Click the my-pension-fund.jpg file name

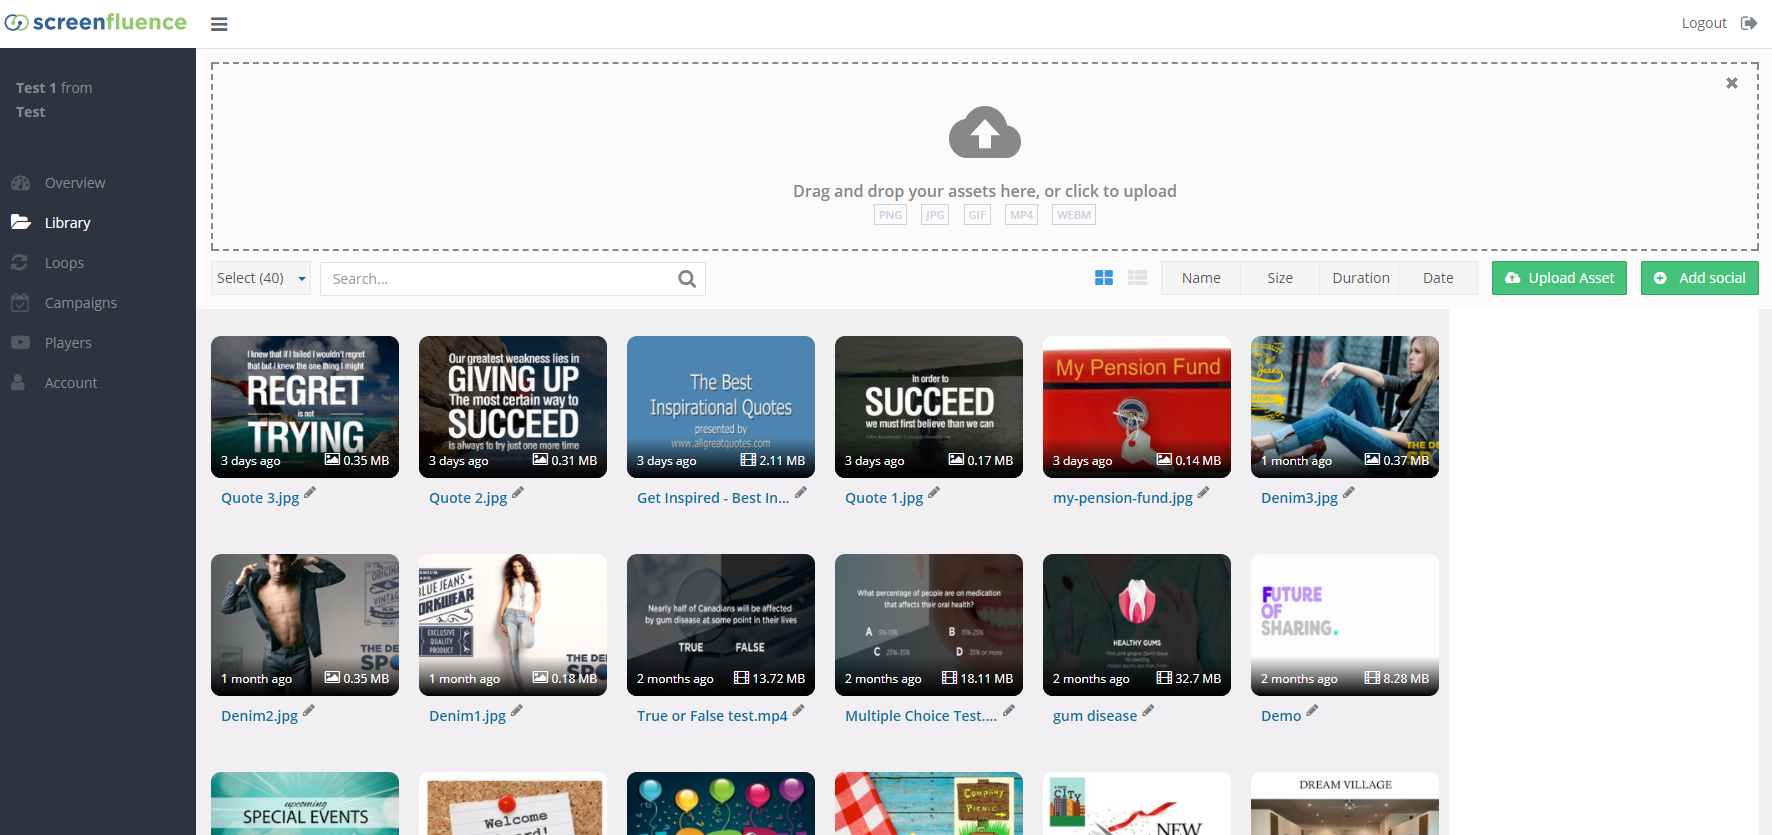point(1123,498)
